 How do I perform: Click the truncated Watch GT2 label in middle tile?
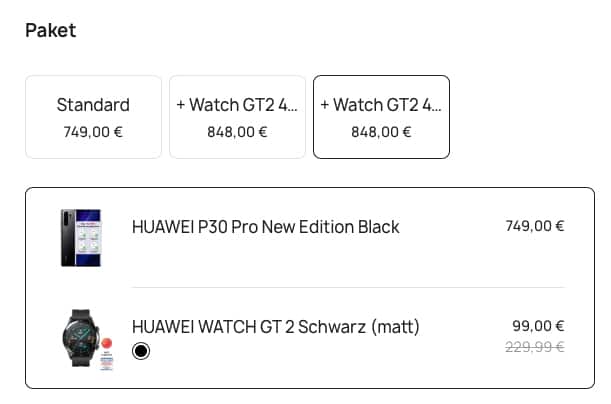(x=237, y=105)
